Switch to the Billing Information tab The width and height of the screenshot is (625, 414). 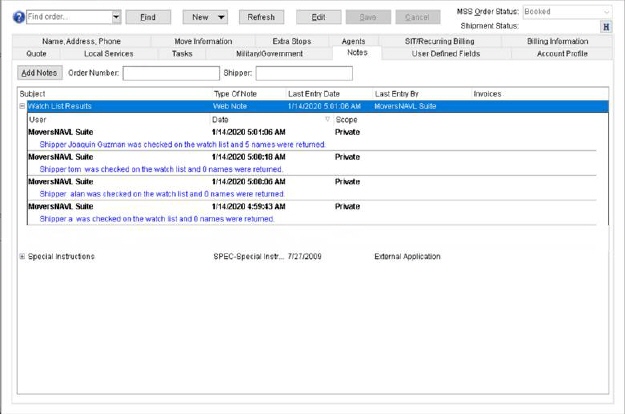557,40
